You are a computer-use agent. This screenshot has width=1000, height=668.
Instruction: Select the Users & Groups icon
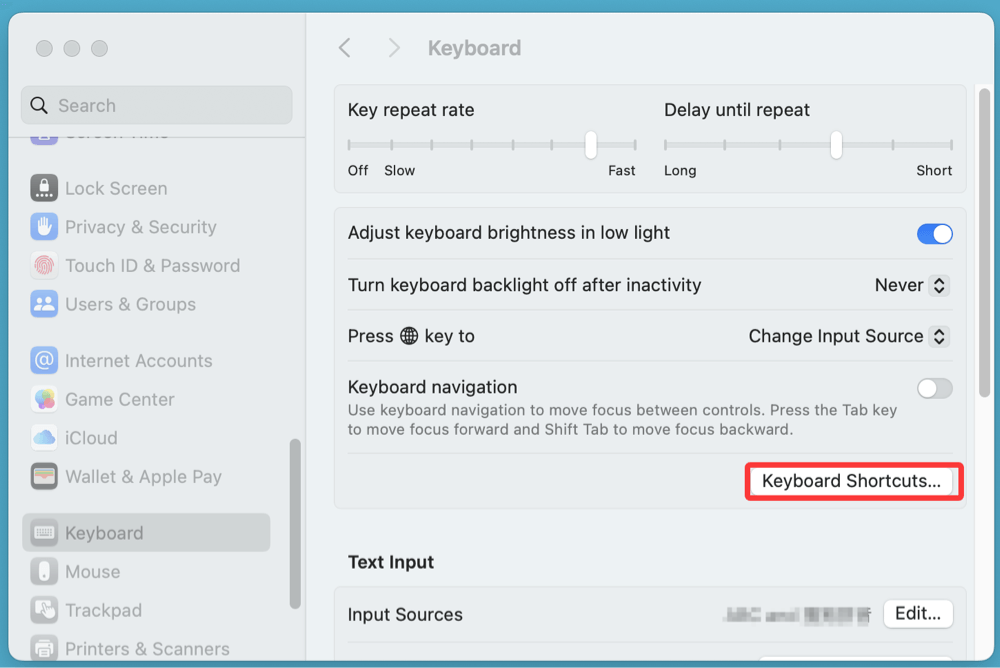44,304
